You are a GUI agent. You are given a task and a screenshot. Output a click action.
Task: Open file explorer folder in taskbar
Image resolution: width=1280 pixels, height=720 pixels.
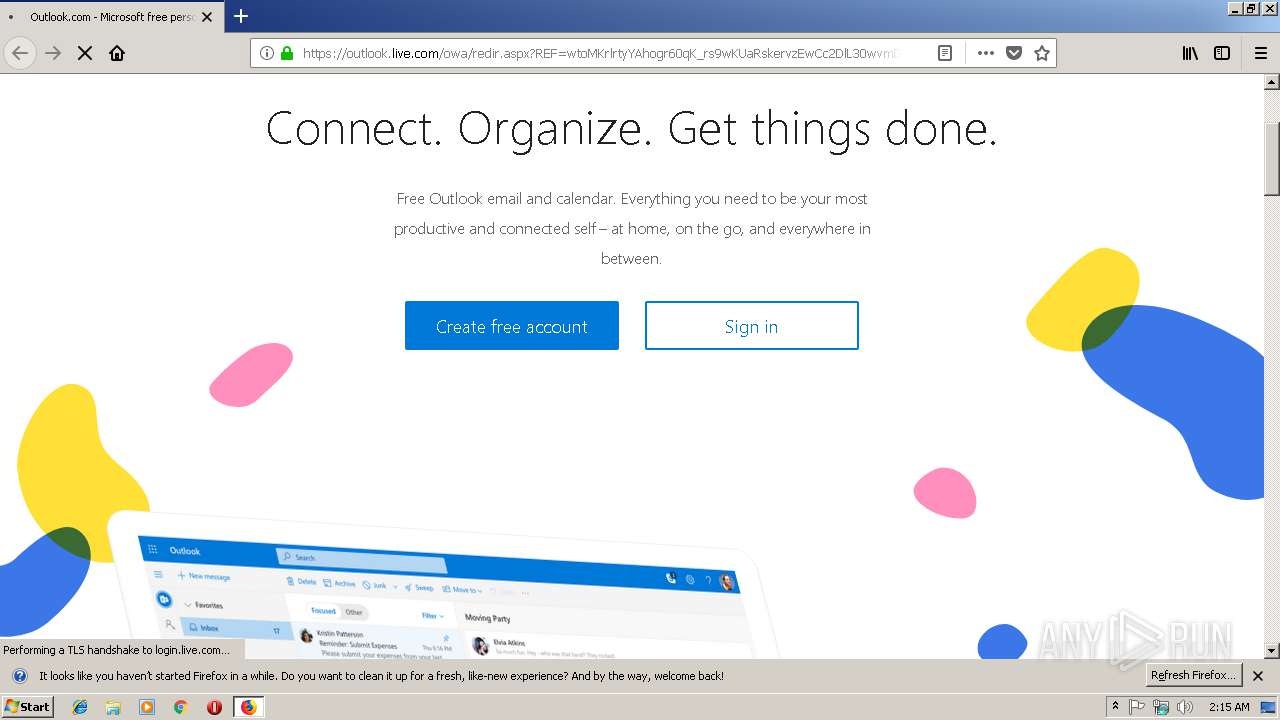(x=113, y=707)
